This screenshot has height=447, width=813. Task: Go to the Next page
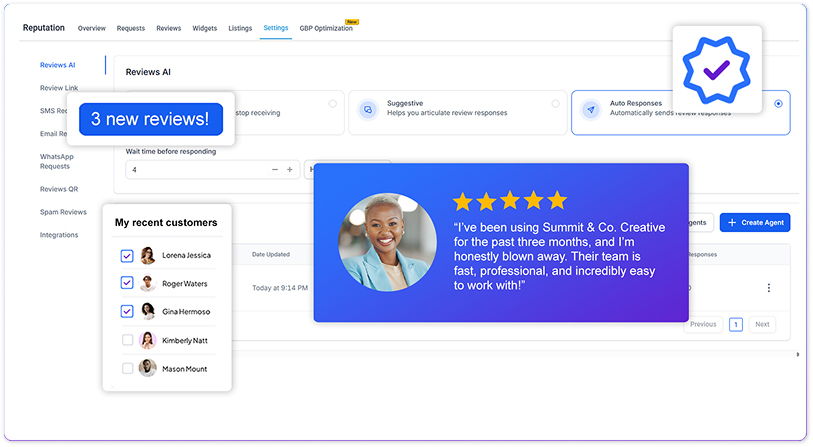[x=762, y=324]
